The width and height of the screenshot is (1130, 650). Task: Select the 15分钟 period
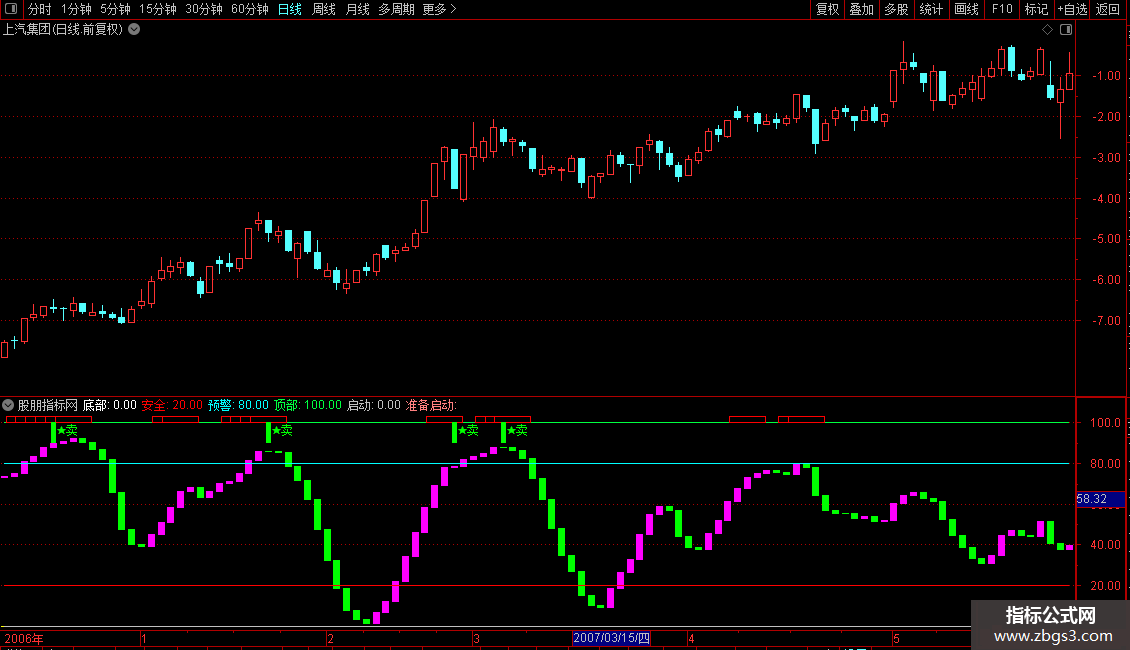point(158,9)
